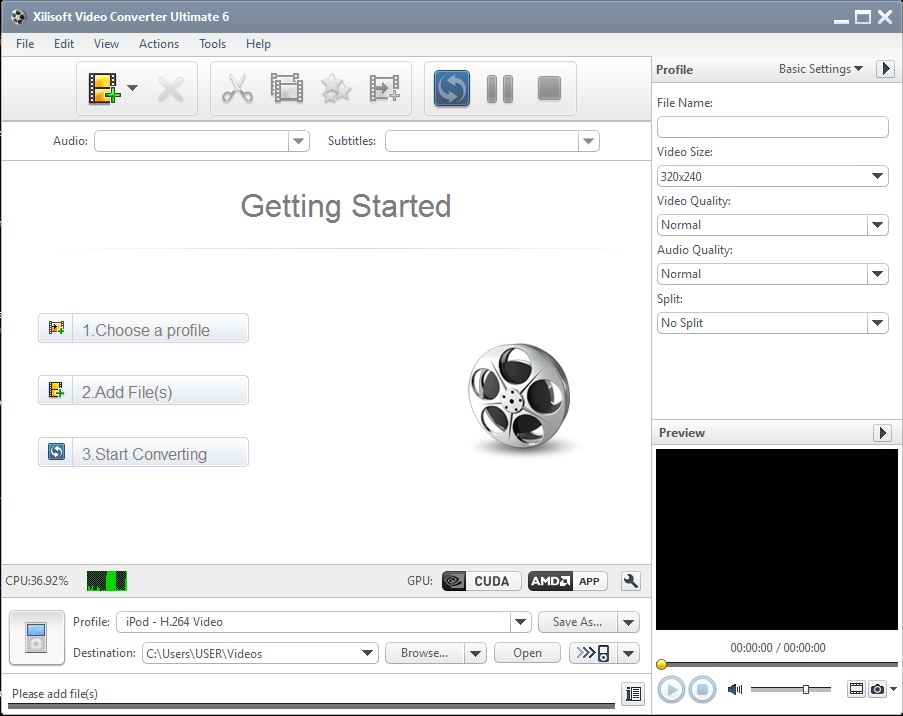Click the Save As button
Screen dimensions: 903x716
coord(581,622)
